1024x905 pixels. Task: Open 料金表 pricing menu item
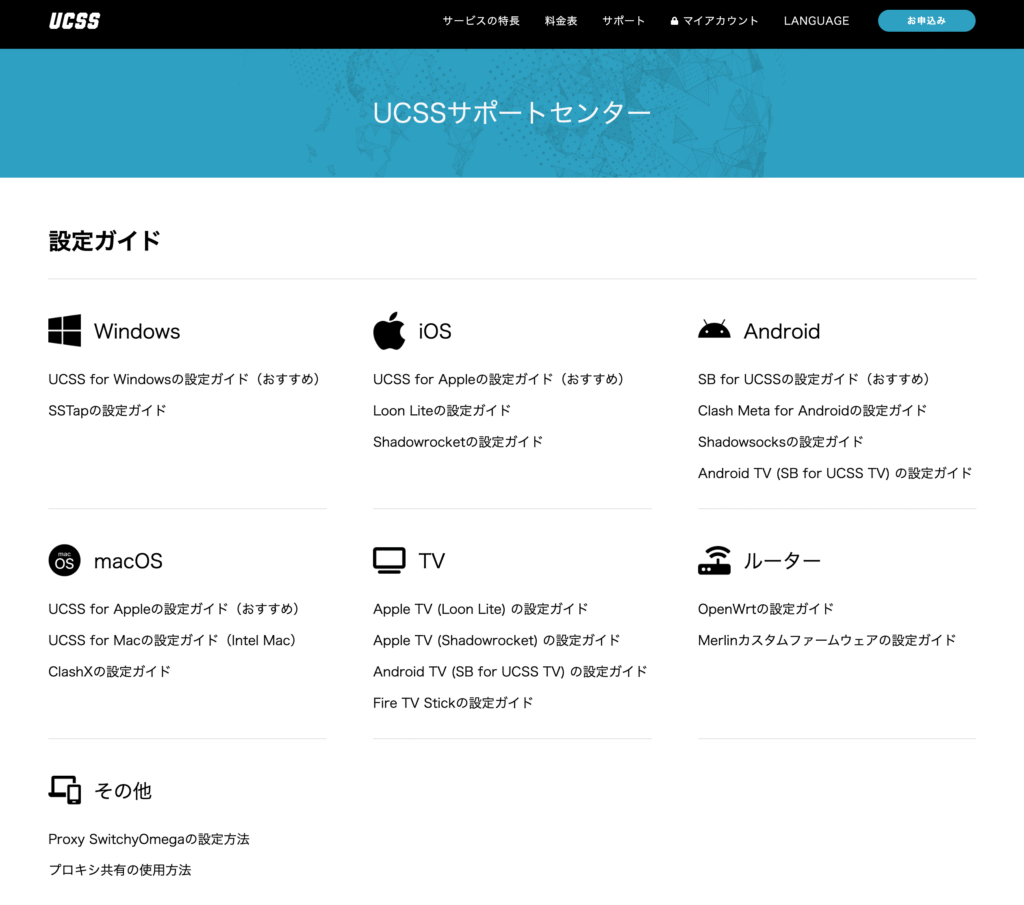pyautogui.click(x=561, y=21)
